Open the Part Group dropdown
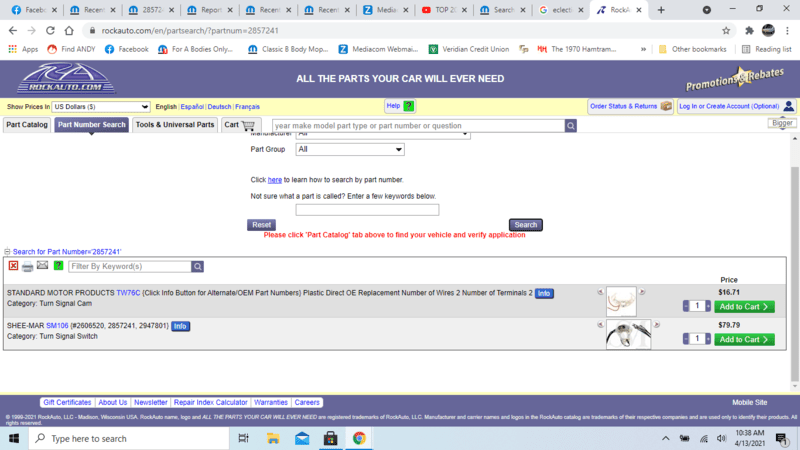The width and height of the screenshot is (800, 450). (350, 149)
